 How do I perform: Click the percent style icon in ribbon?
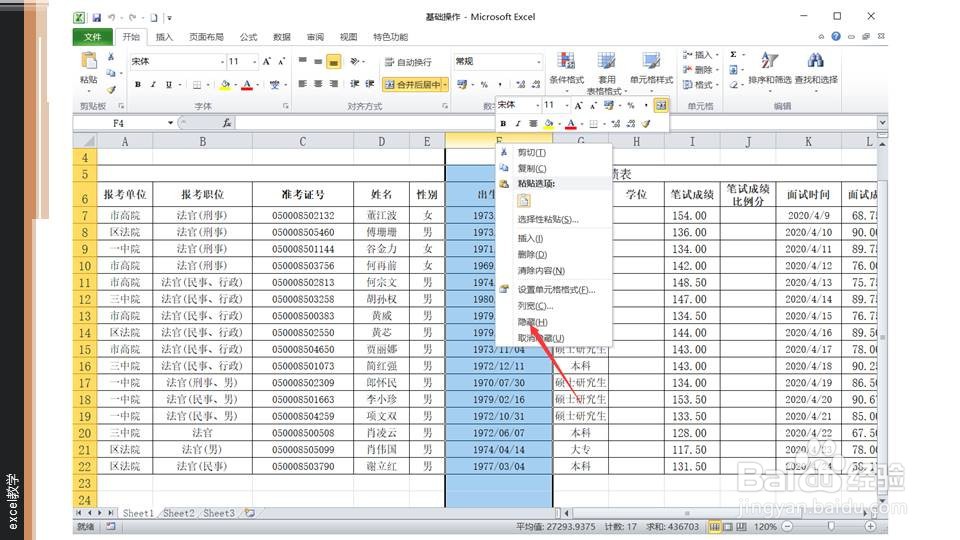click(x=484, y=84)
